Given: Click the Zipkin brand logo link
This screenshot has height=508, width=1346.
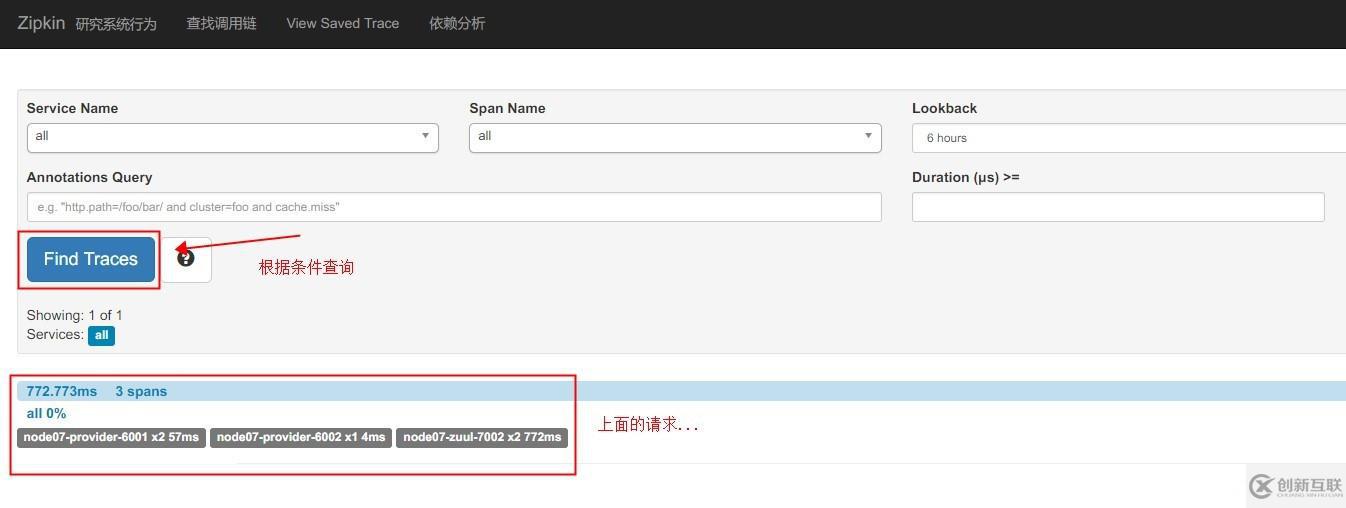Looking at the screenshot, I should tap(41, 23).
